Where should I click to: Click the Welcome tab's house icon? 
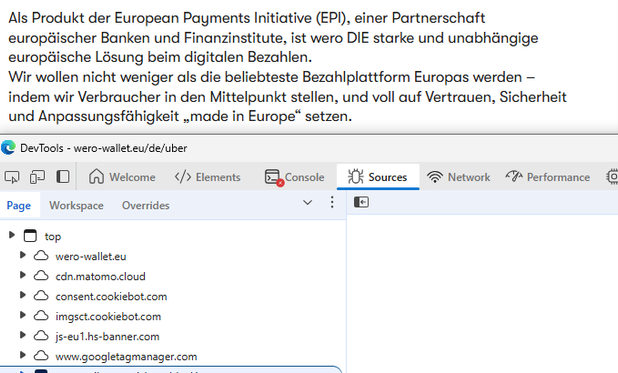click(x=96, y=177)
